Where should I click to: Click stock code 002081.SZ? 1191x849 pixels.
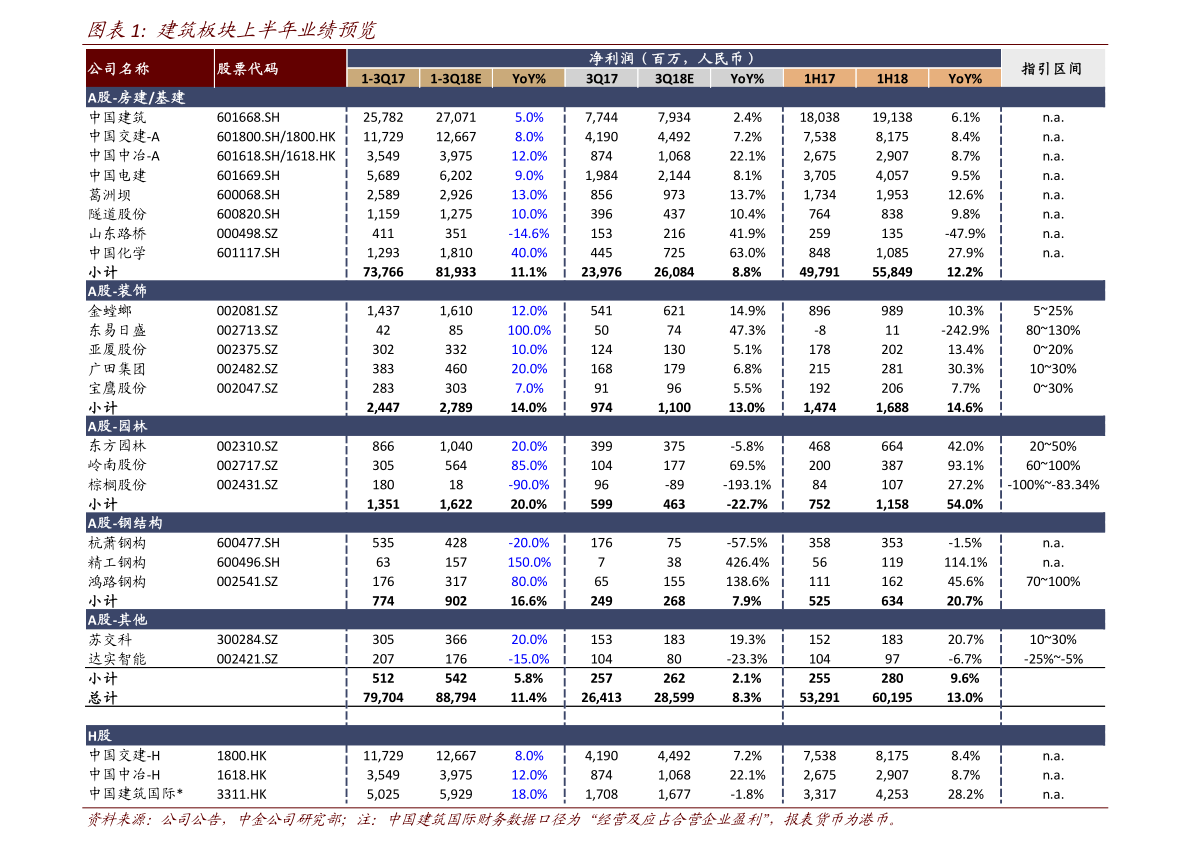[248, 311]
